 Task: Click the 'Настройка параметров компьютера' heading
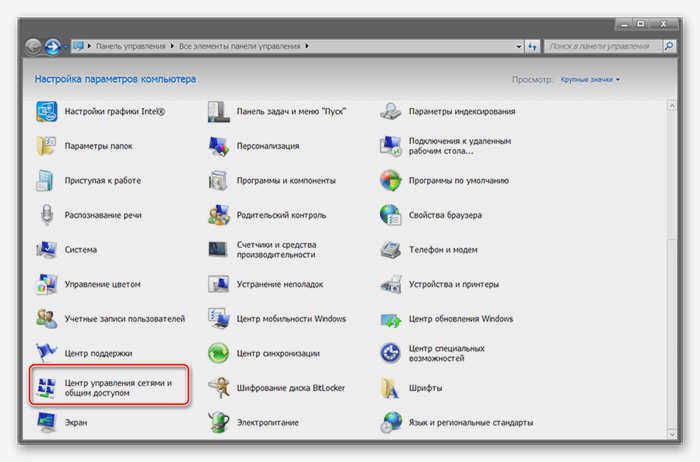[x=115, y=79]
